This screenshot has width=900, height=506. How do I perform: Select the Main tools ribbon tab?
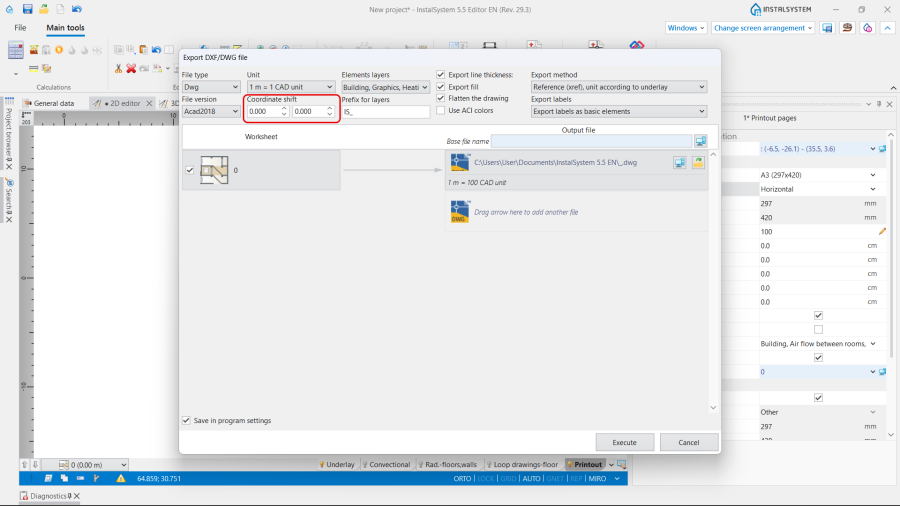(65, 28)
